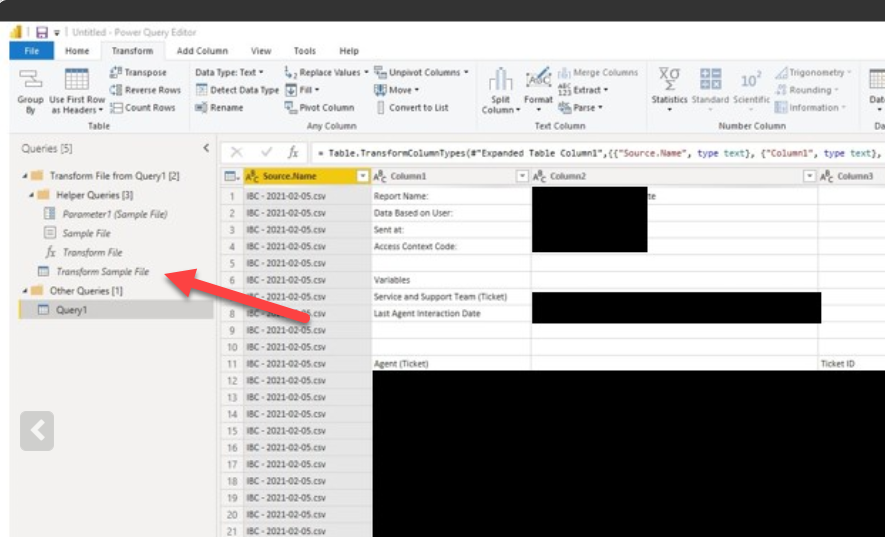Open the Format text tool
Screen dimensions: 885x537
(538, 90)
